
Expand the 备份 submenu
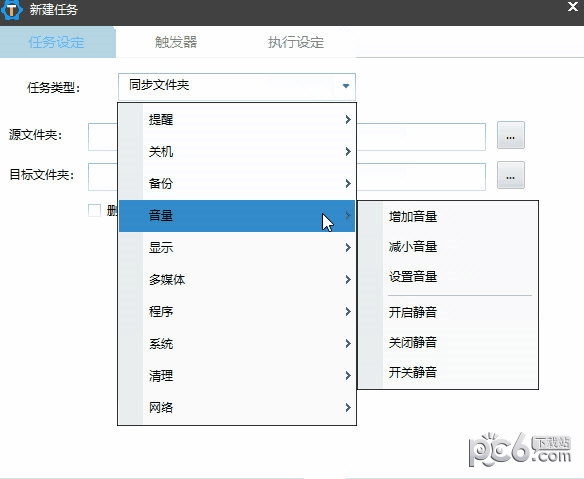point(237,184)
